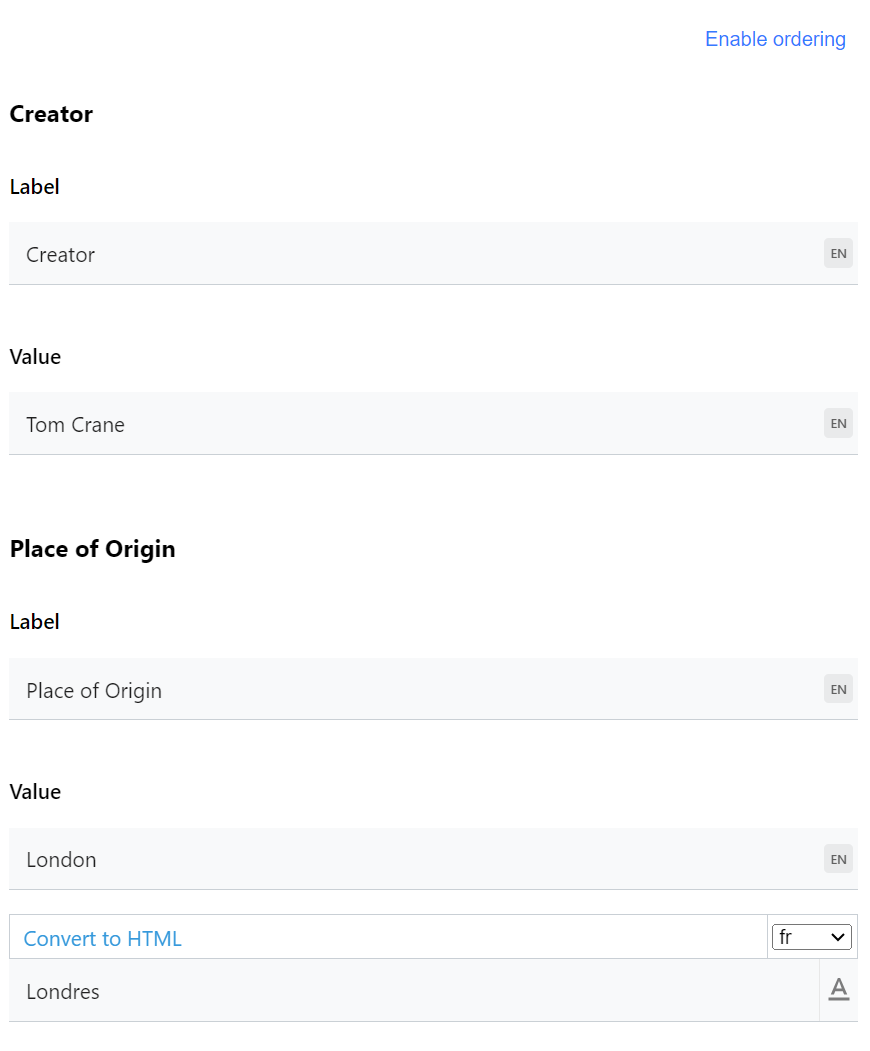This screenshot has height=1051, width=870.
Task: Click the EN badge on Creator label field
Action: pyautogui.click(x=838, y=254)
